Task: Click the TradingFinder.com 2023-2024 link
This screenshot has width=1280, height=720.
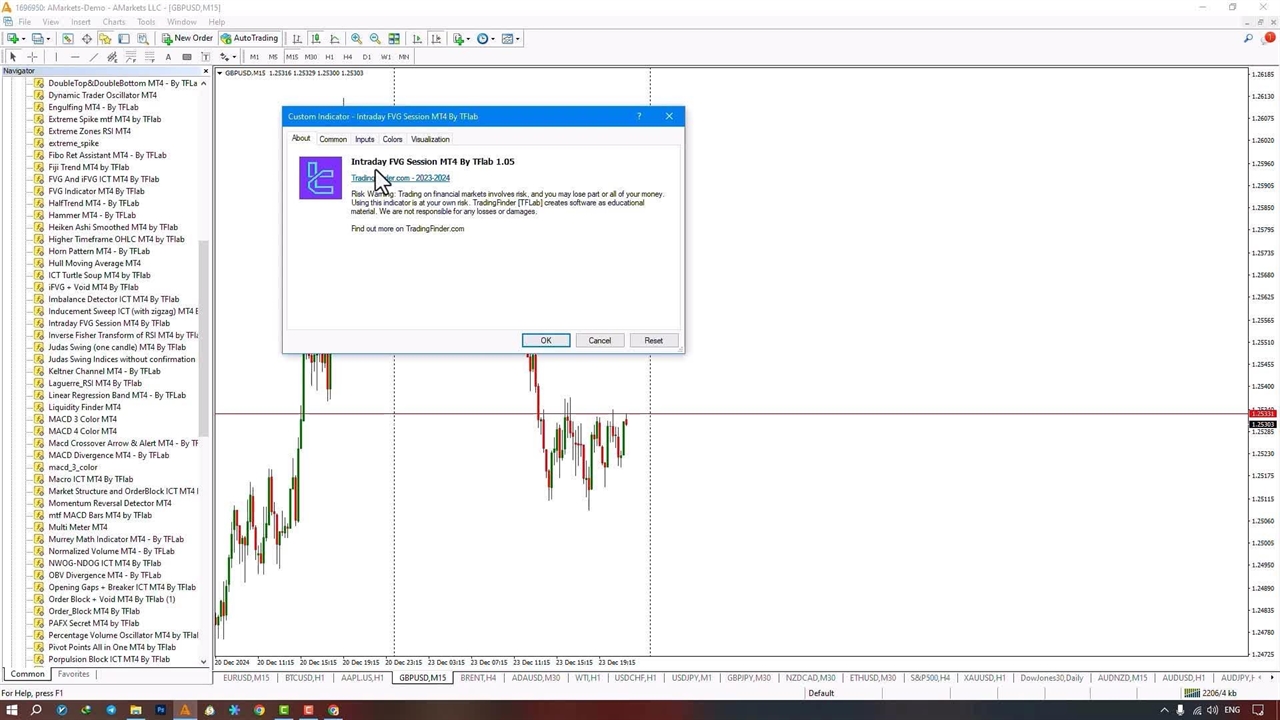Action: (x=400, y=178)
